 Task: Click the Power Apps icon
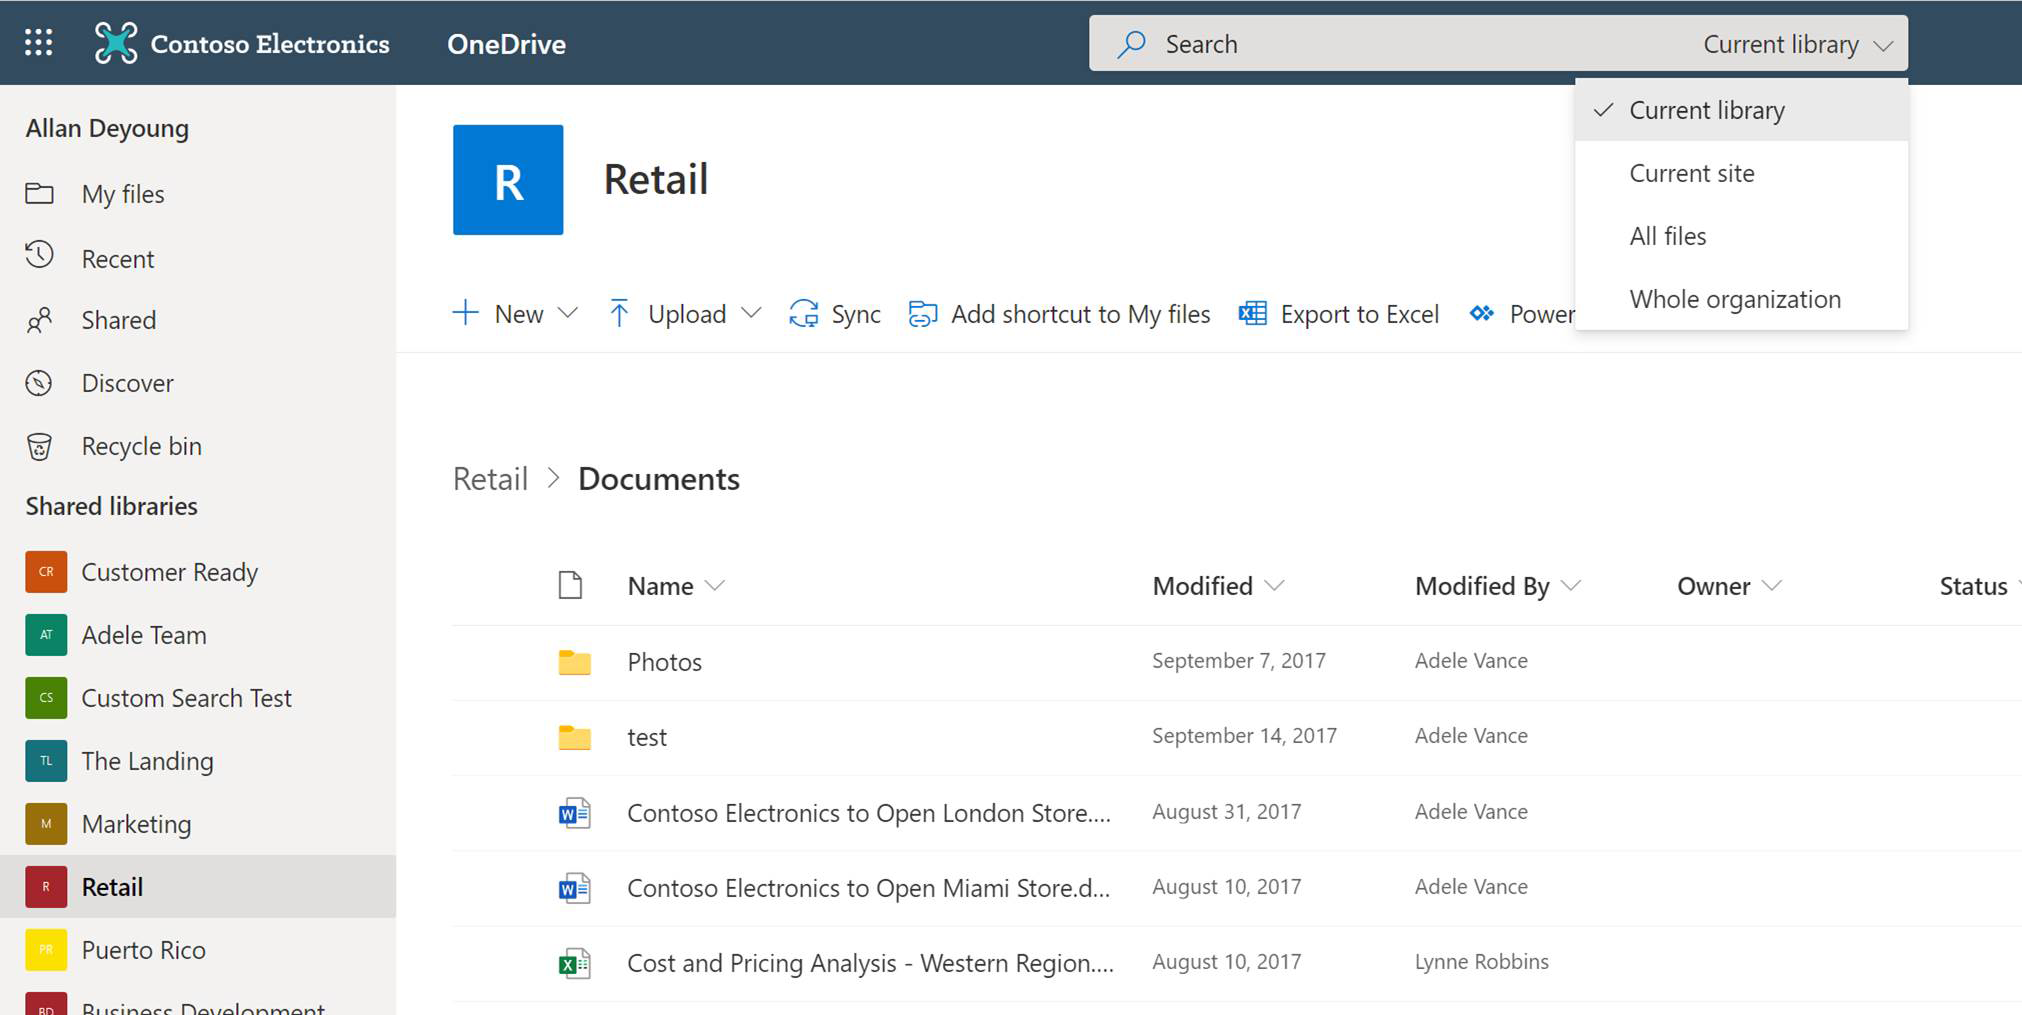click(x=1482, y=313)
